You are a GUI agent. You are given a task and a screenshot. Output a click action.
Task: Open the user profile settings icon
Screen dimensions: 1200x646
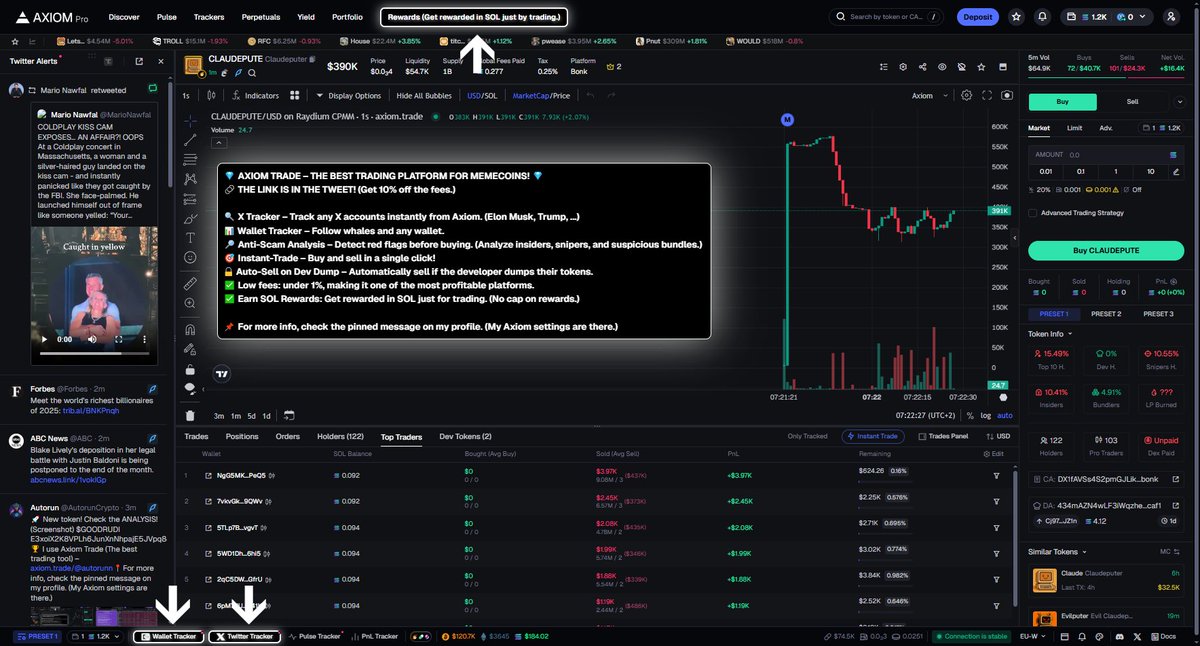1171,17
